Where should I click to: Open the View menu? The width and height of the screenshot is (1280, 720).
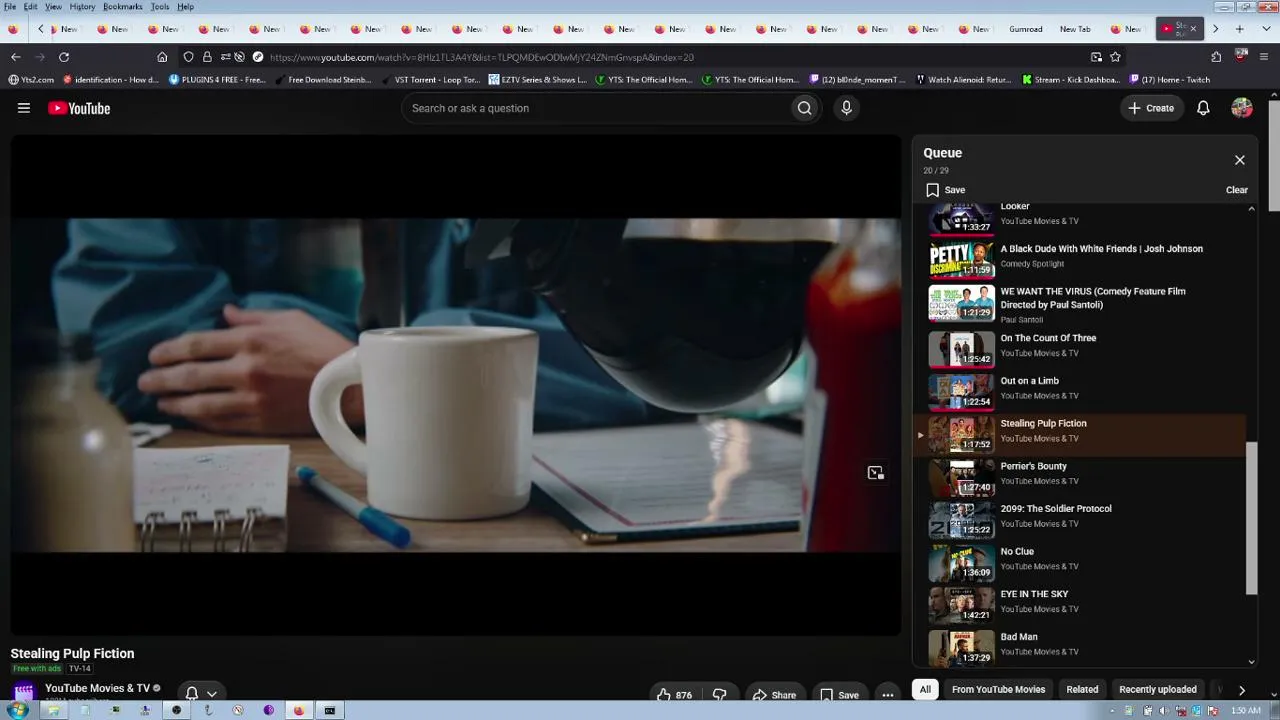pyautogui.click(x=53, y=6)
